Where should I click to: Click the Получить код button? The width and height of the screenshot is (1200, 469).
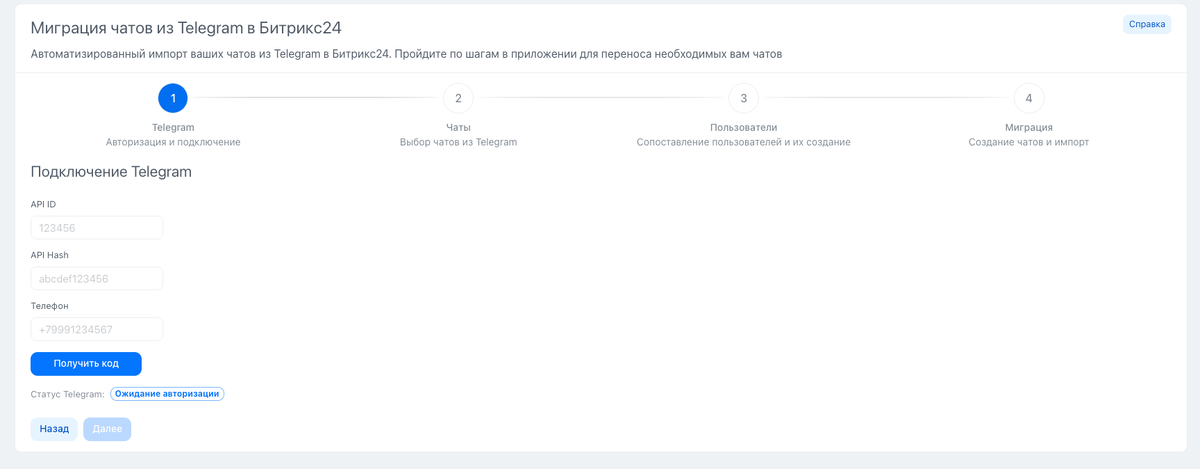point(86,363)
